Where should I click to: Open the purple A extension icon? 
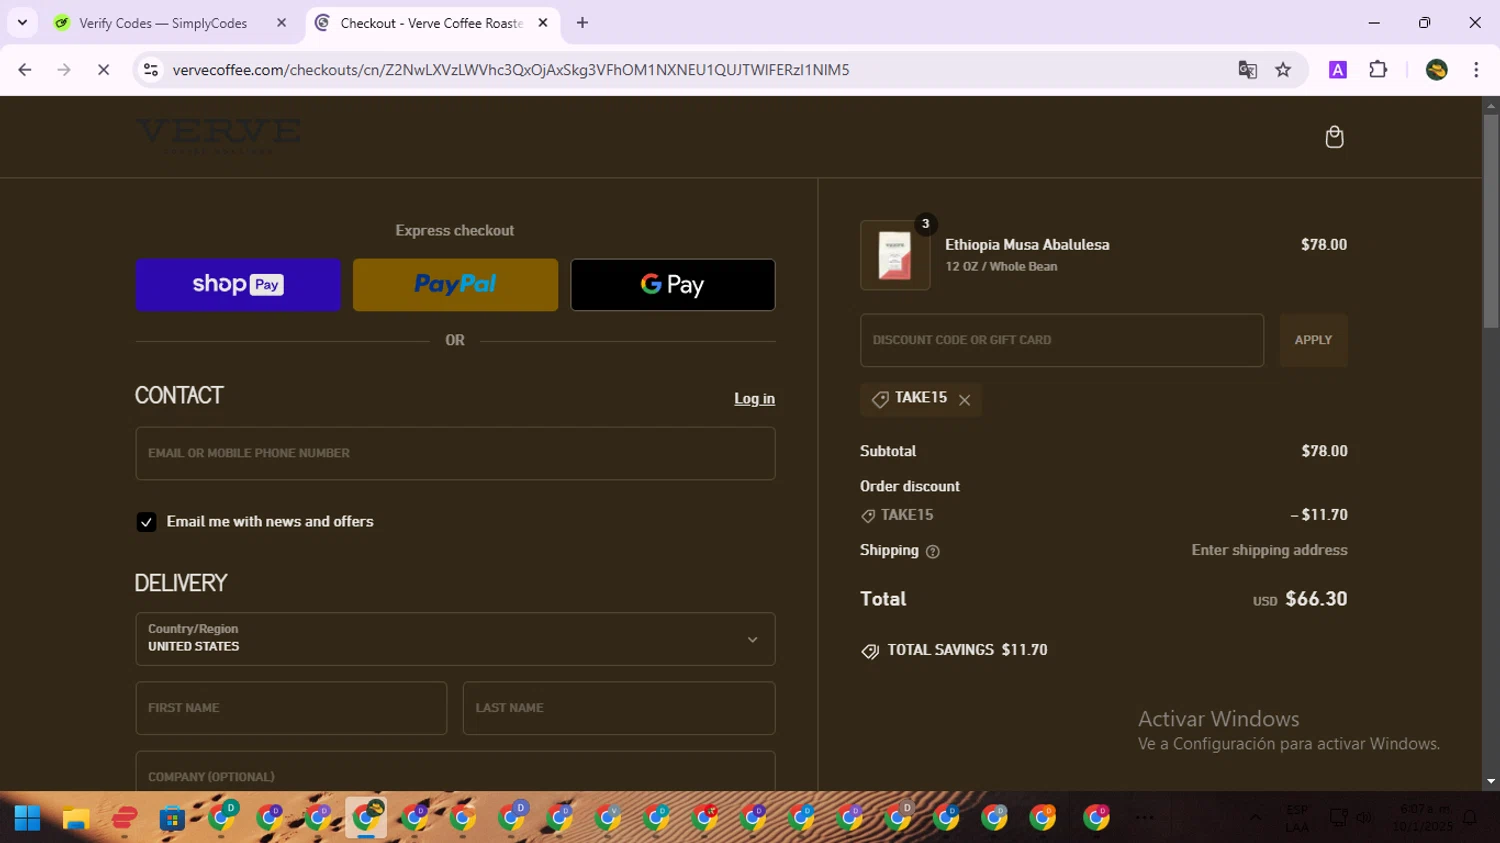(x=1337, y=70)
